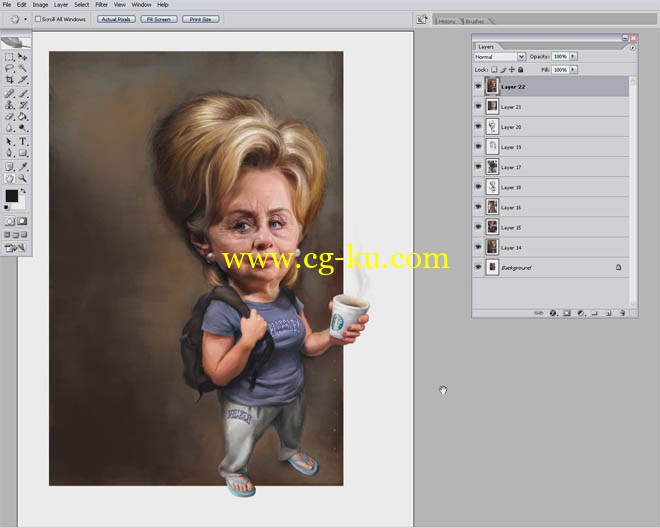Open the Filter menu
The width and height of the screenshot is (660, 528).
pyautogui.click(x=101, y=5)
